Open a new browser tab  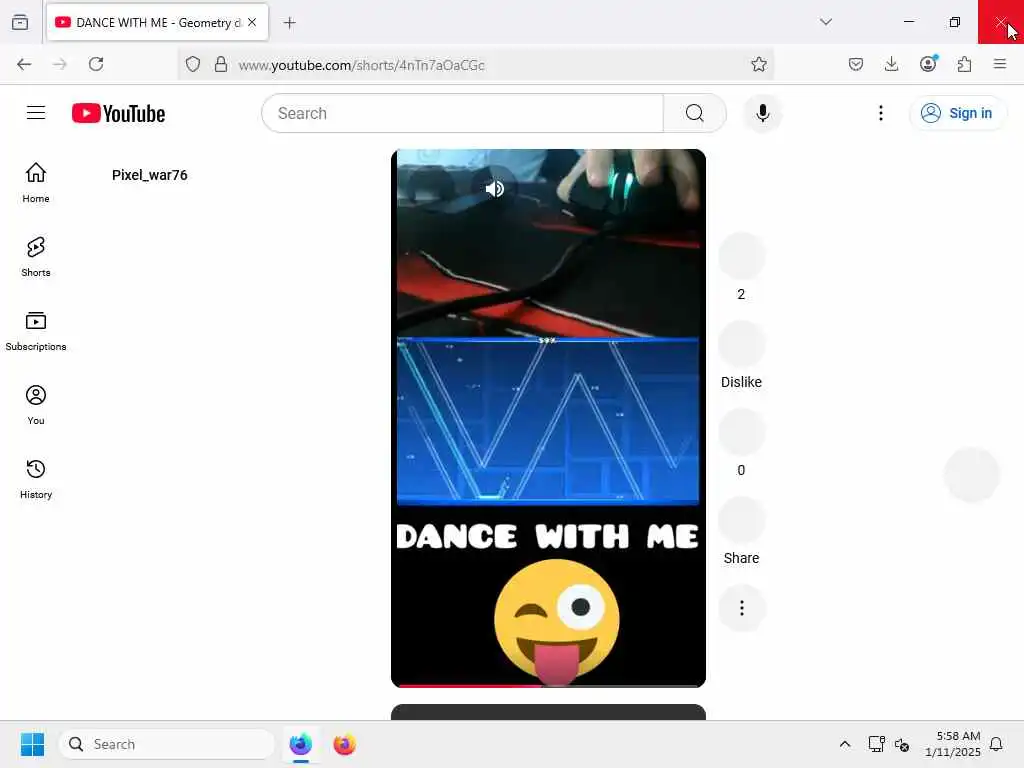pos(290,23)
